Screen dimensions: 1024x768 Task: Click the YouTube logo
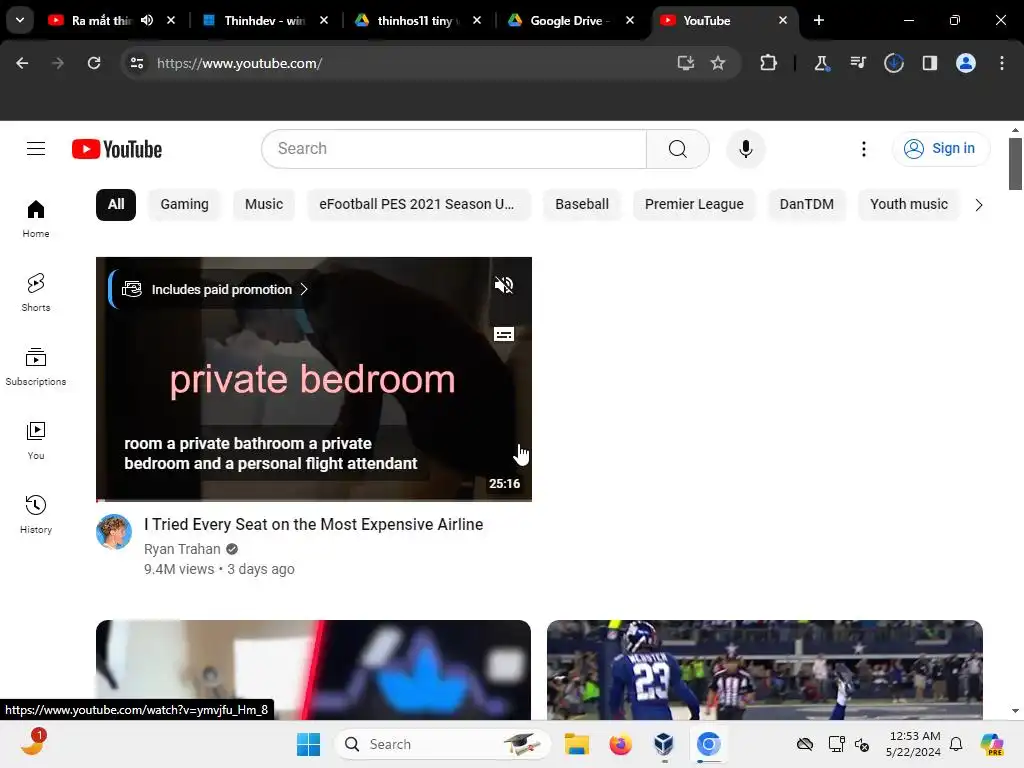pos(117,149)
